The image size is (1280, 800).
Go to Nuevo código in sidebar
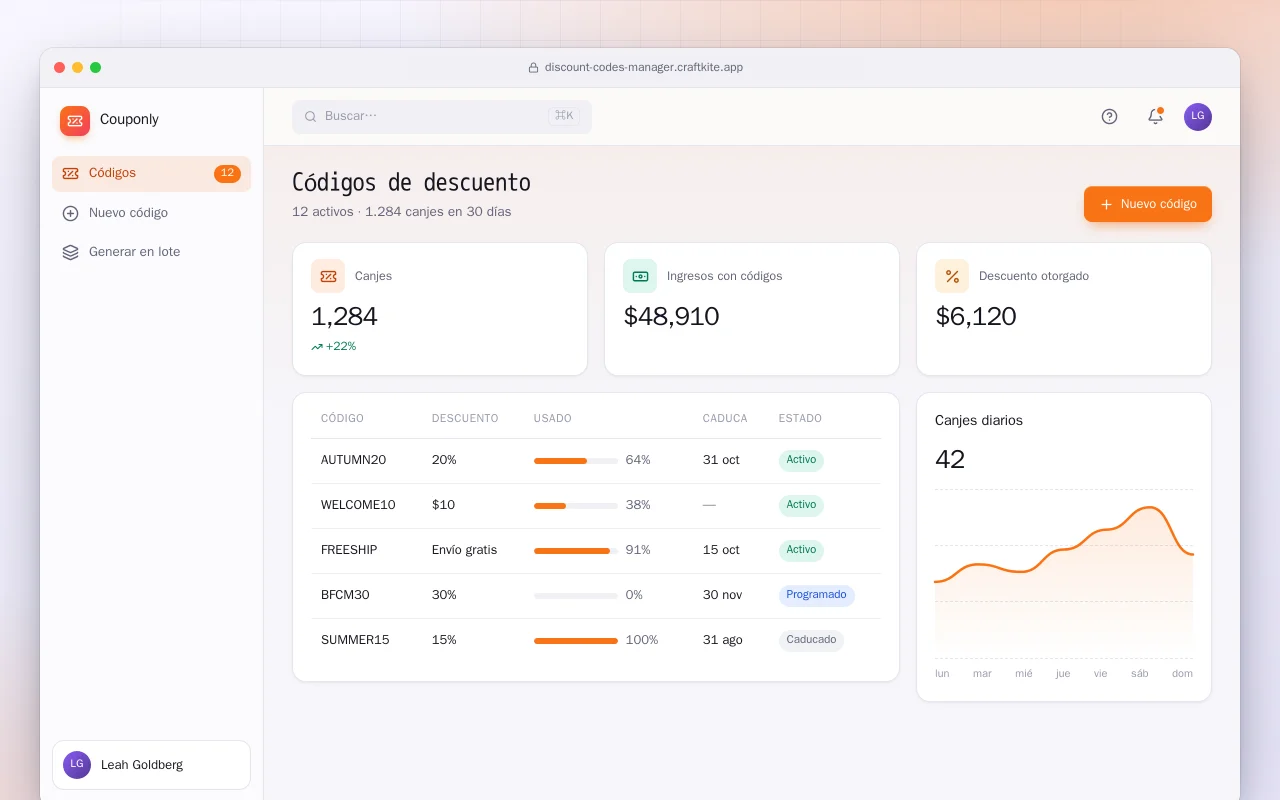click(151, 213)
